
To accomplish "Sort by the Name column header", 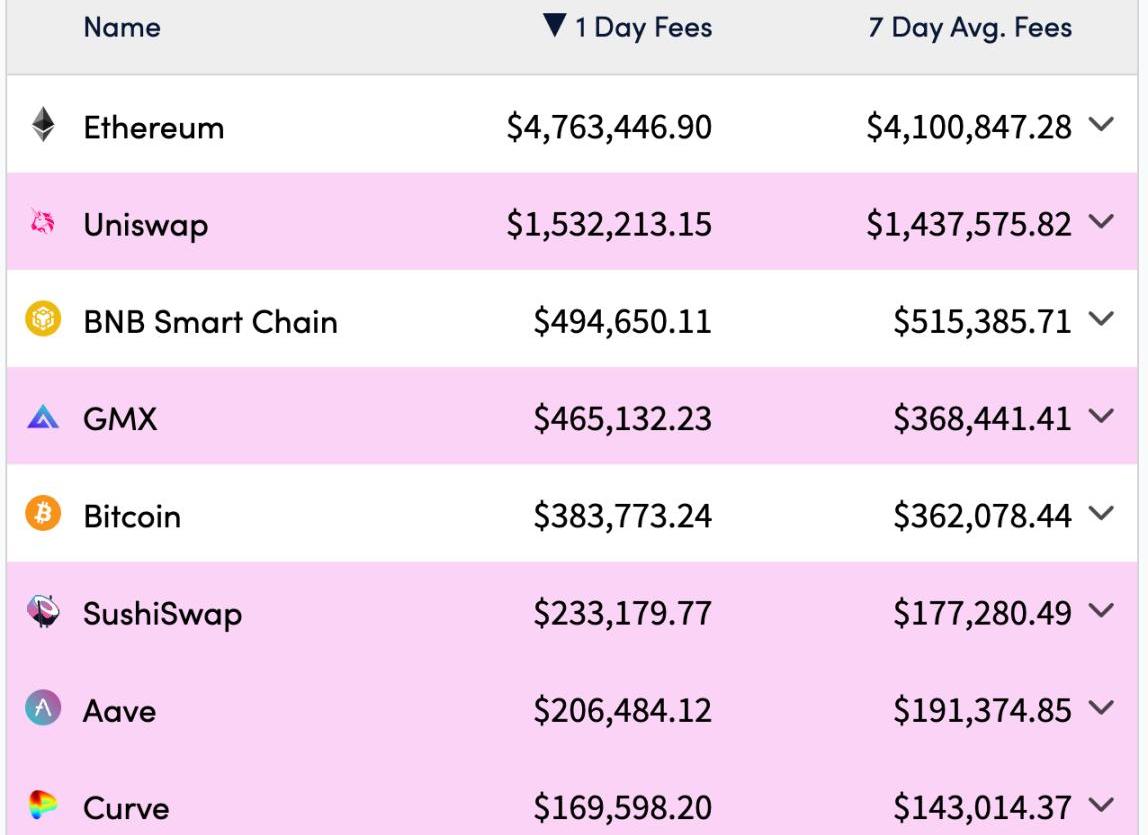I will 122,28.
